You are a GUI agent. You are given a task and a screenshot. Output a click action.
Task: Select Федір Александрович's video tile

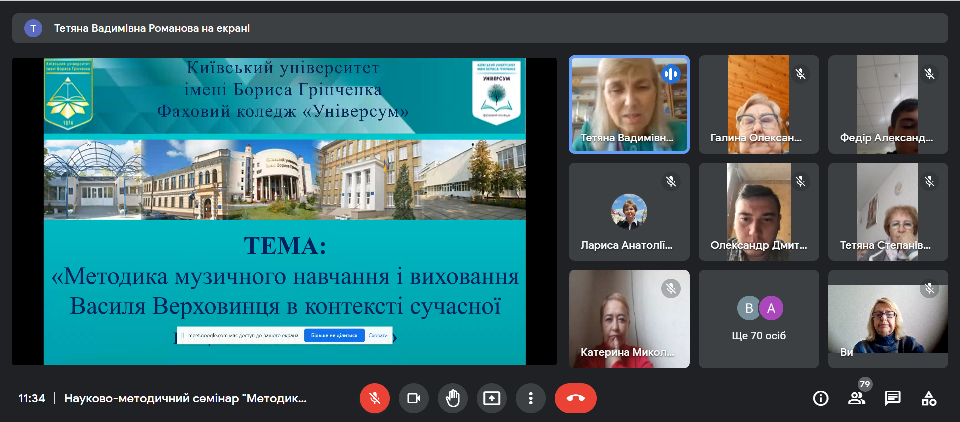click(888, 104)
